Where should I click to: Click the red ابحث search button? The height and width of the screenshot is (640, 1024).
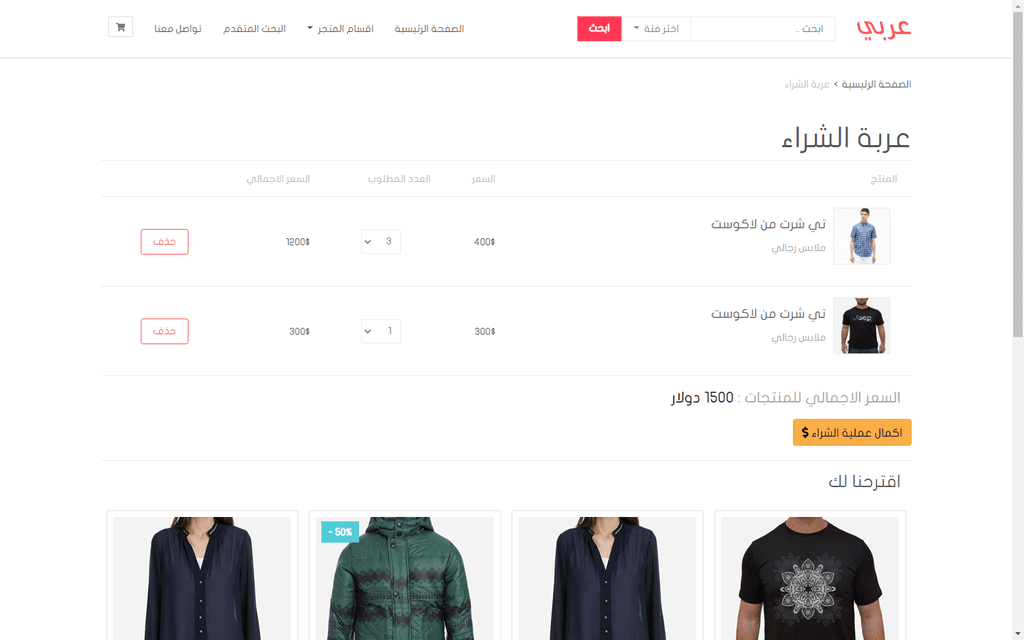[599, 29]
